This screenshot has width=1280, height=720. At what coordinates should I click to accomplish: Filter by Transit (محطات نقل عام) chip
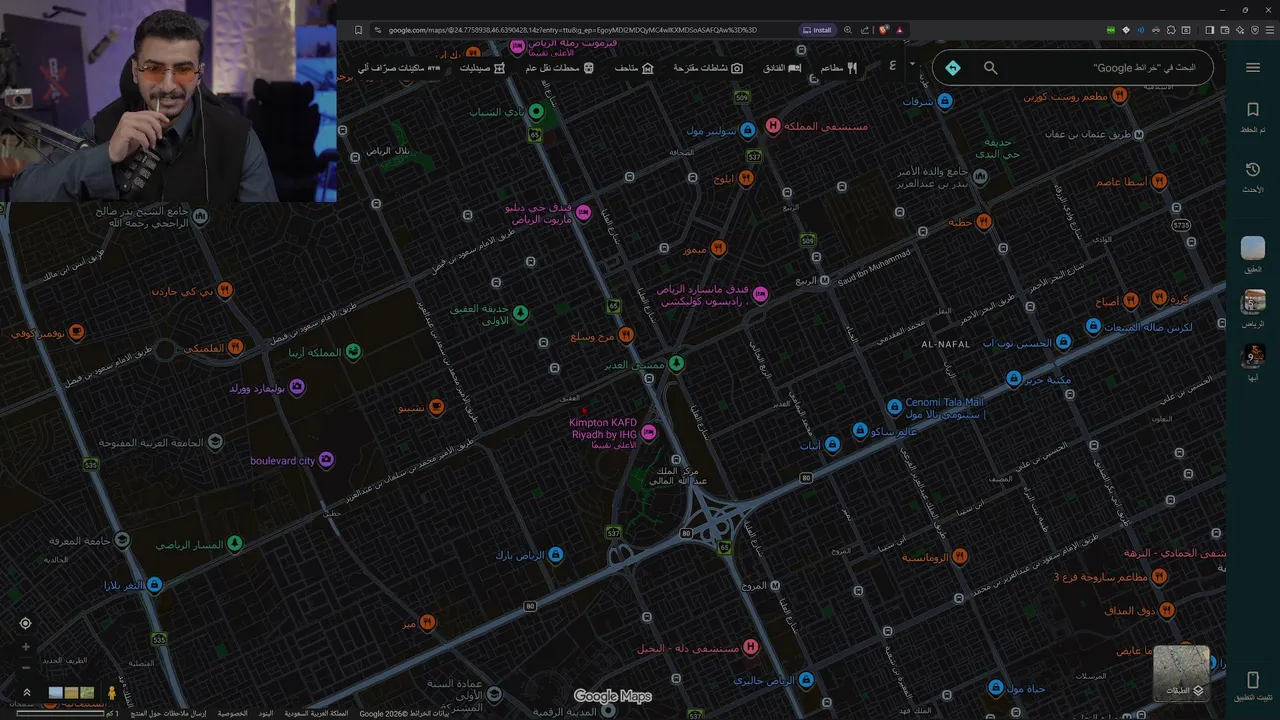560,68
